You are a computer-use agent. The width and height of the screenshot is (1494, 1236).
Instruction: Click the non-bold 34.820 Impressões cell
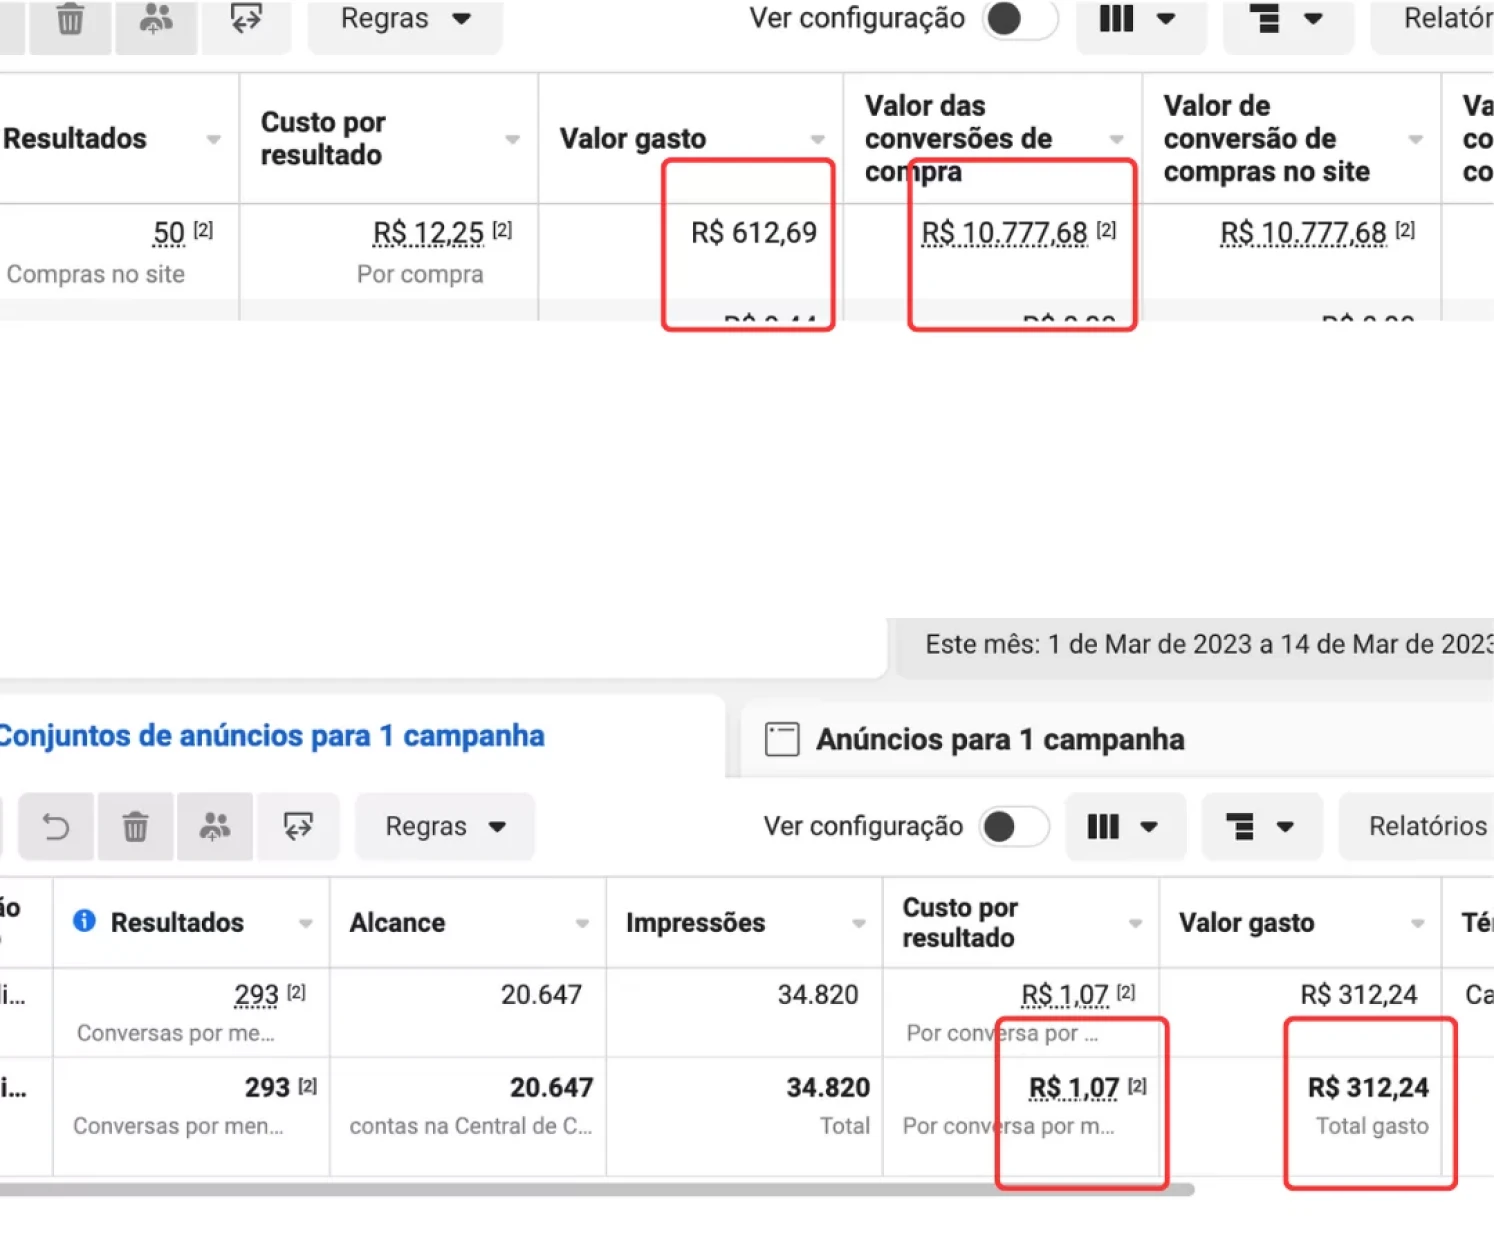[x=818, y=994]
